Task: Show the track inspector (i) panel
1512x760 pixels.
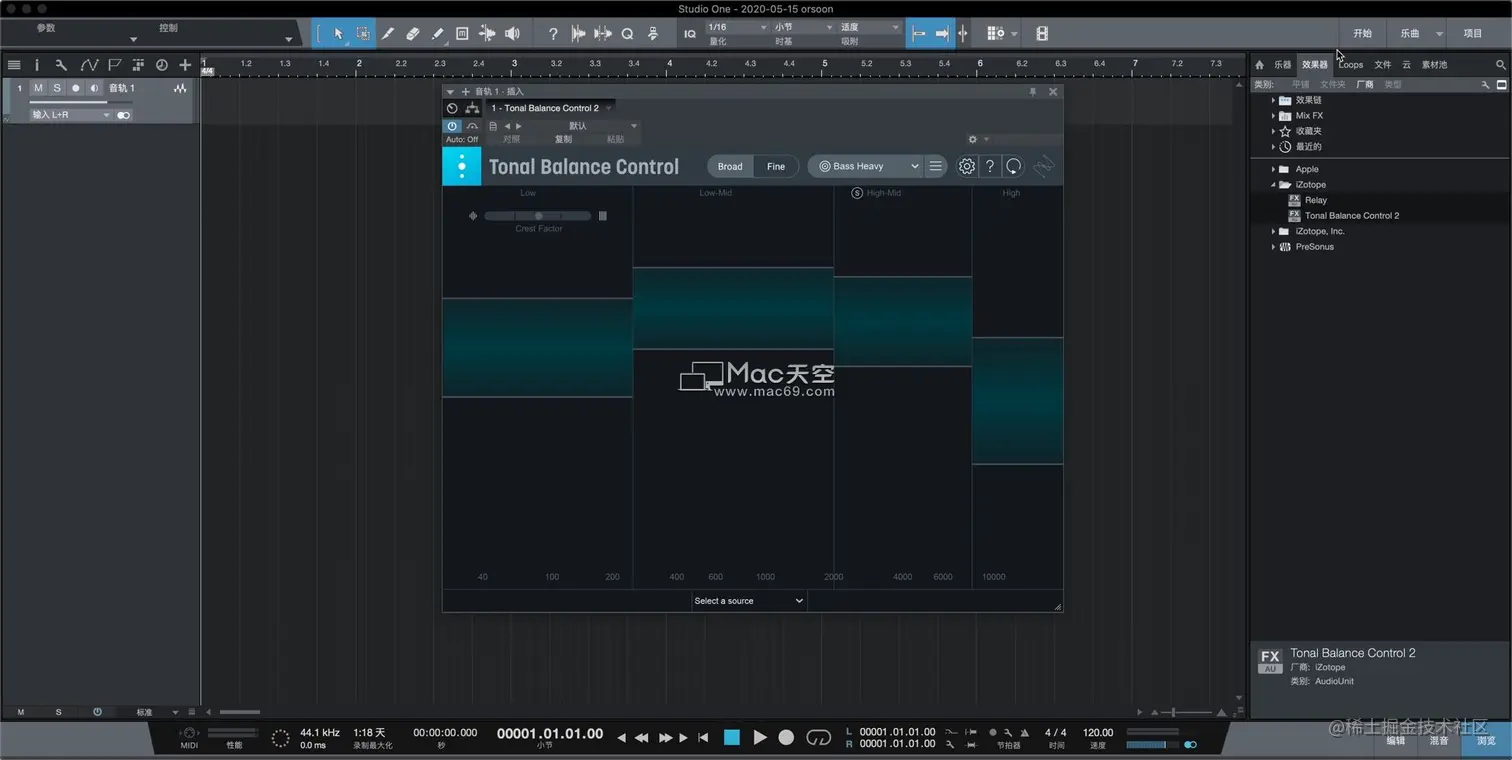Action: click(x=37, y=65)
